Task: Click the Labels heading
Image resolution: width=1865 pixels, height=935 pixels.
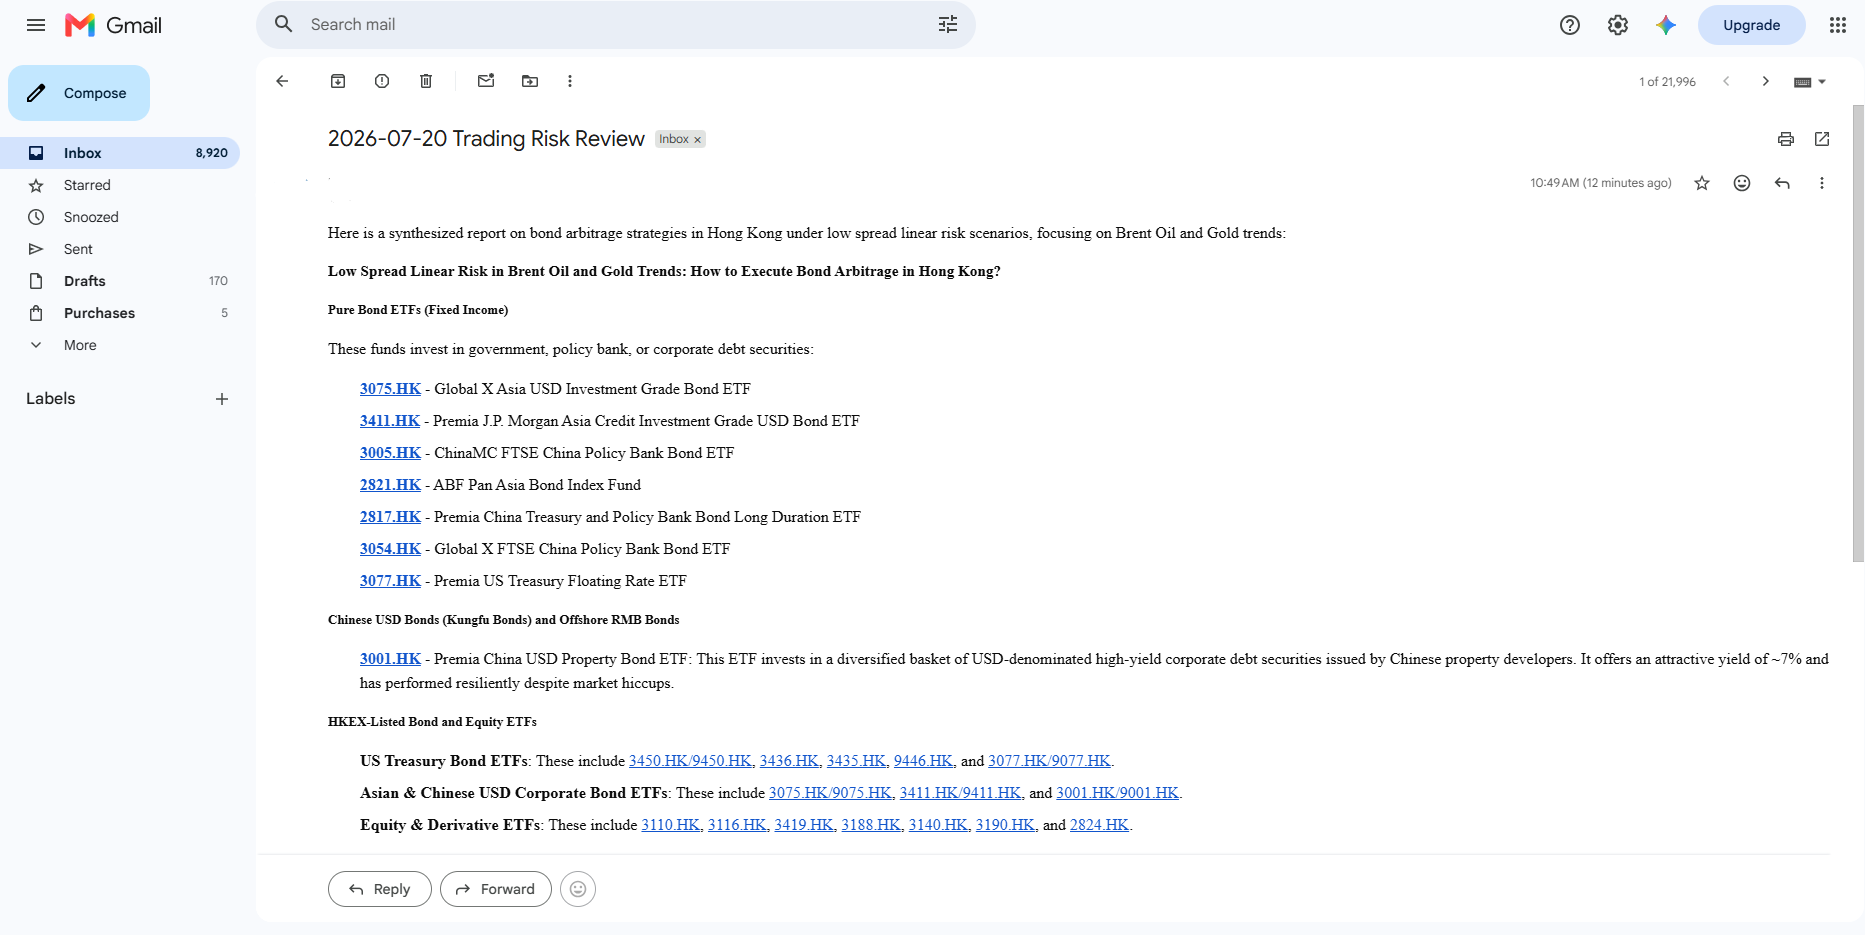Action: pos(51,399)
